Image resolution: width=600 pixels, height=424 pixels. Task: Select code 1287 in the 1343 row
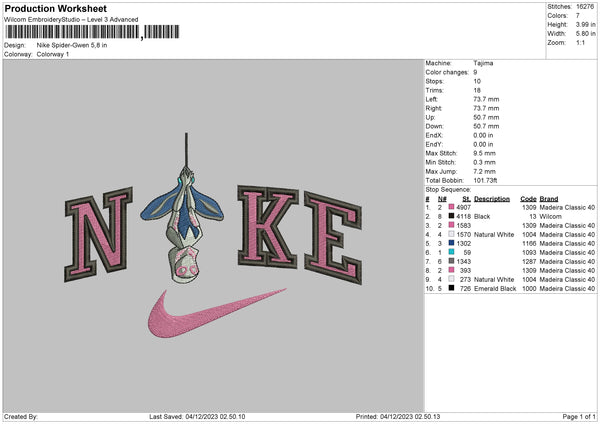click(x=529, y=261)
